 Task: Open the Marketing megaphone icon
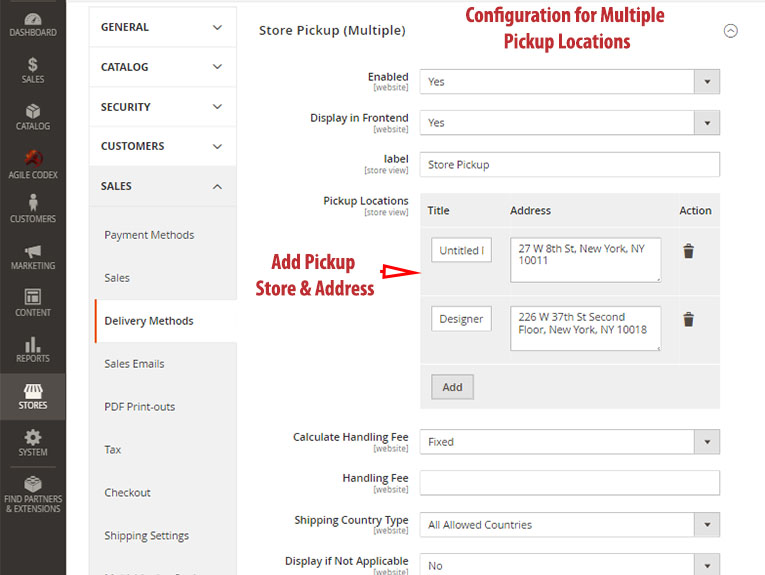[33, 256]
